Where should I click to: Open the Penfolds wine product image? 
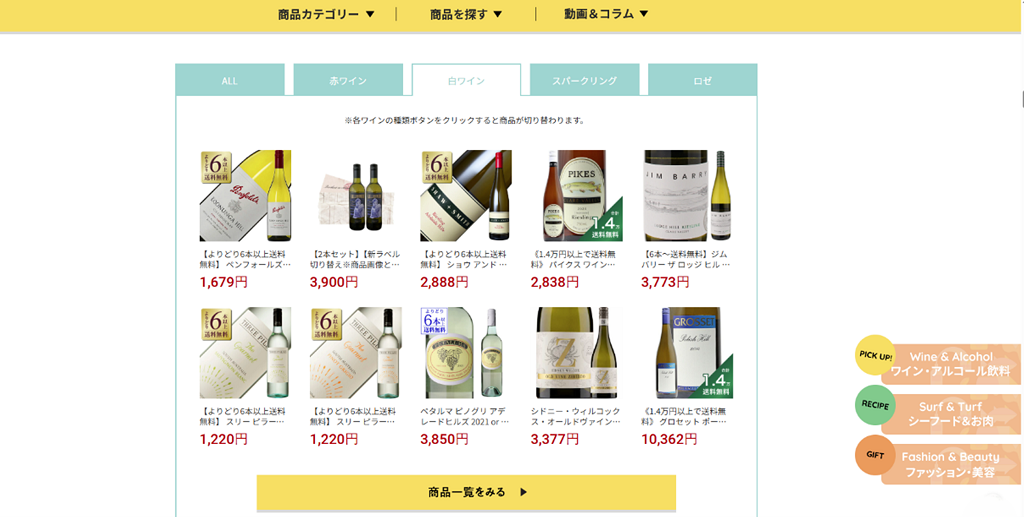coord(246,196)
